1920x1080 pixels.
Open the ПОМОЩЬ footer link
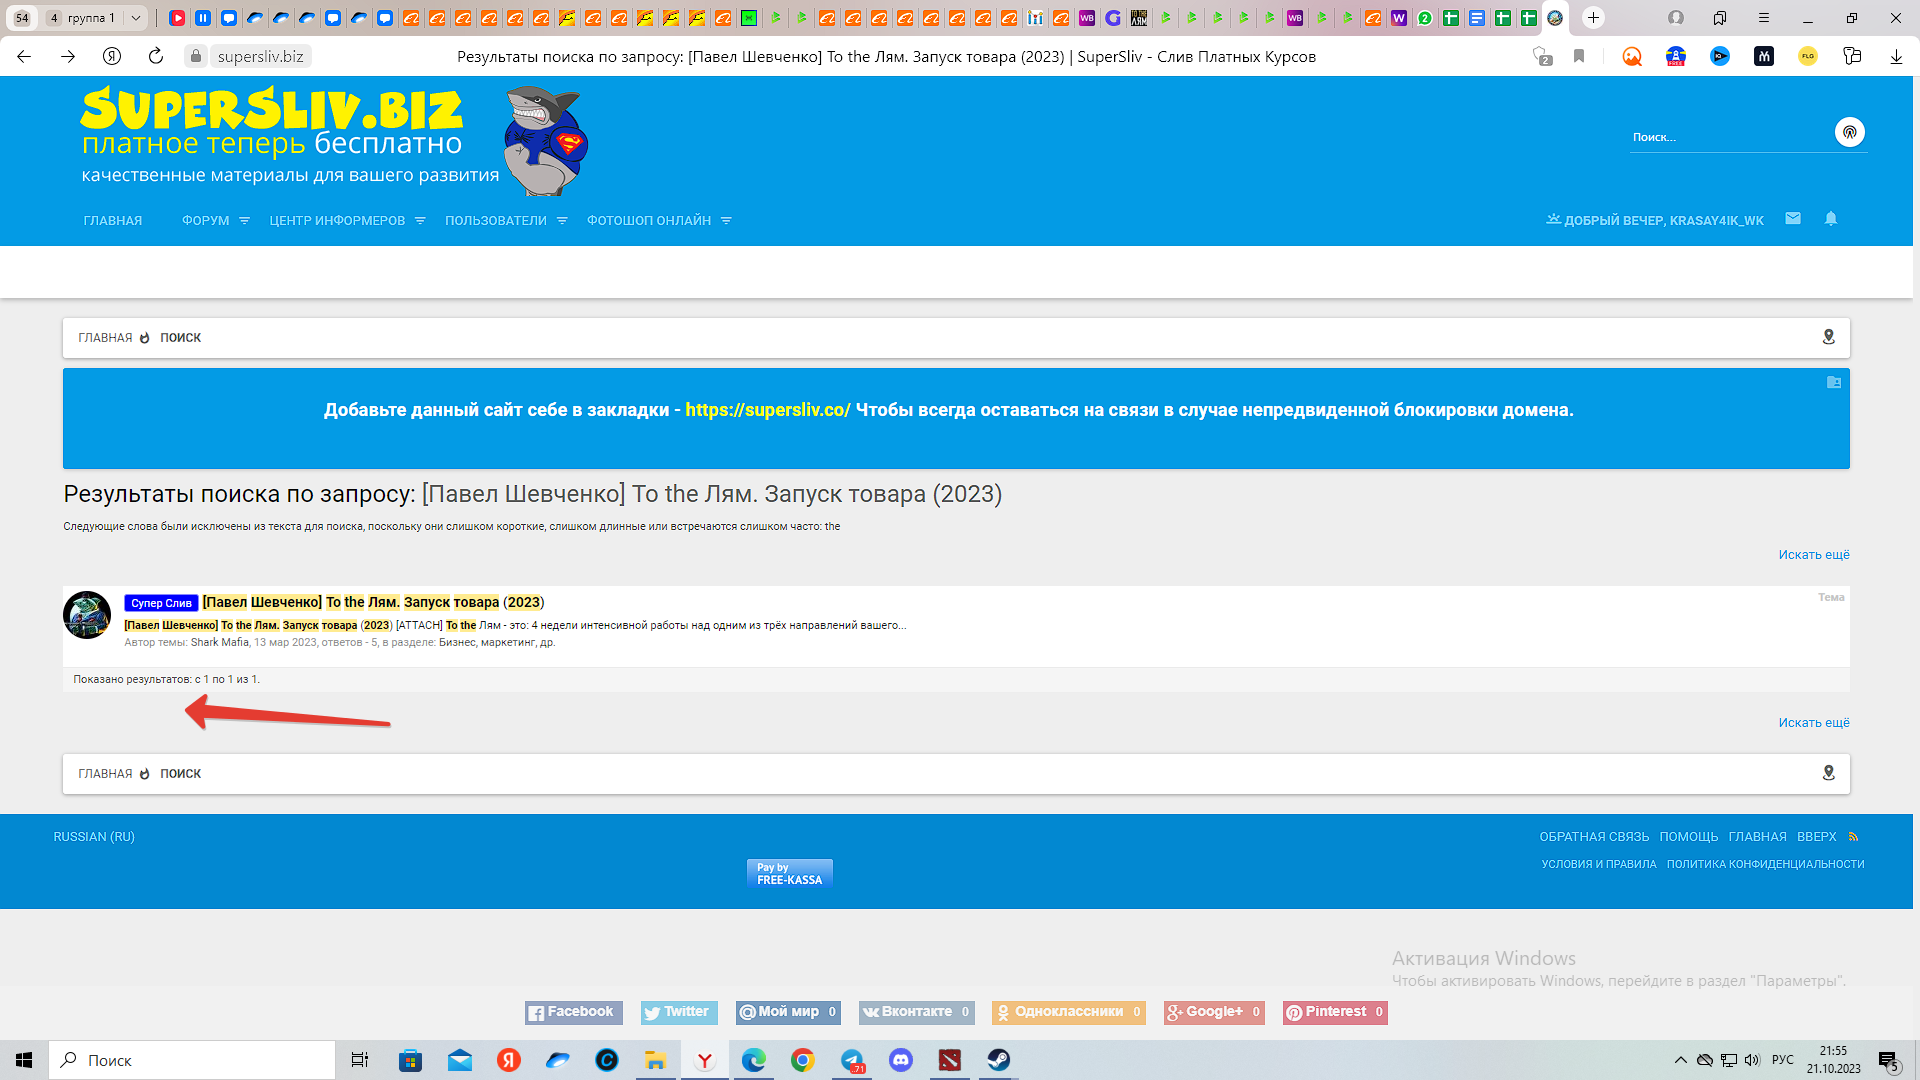coord(1689,837)
